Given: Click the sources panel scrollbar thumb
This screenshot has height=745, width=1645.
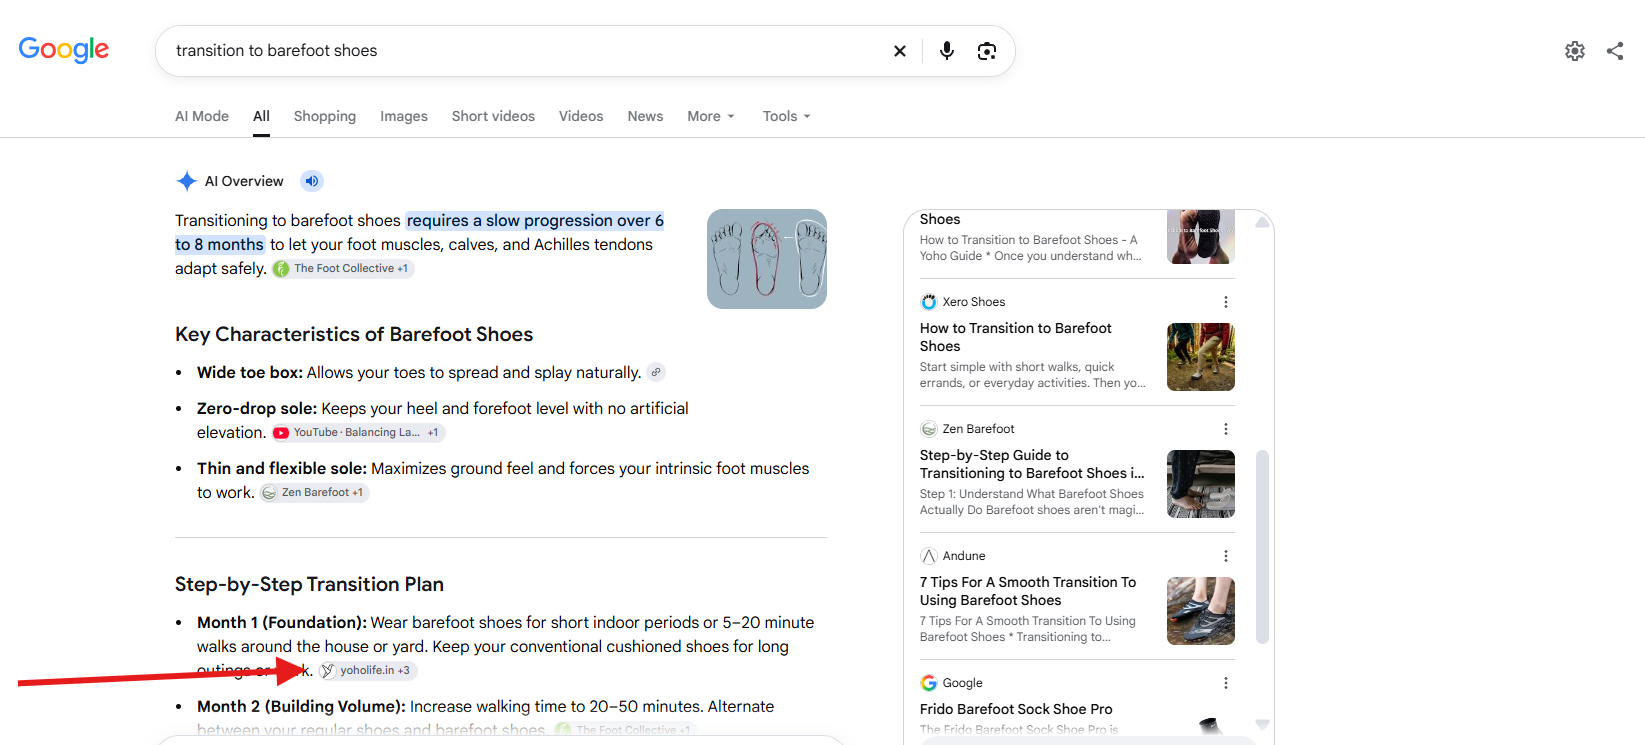Looking at the screenshot, I should click(1262, 546).
